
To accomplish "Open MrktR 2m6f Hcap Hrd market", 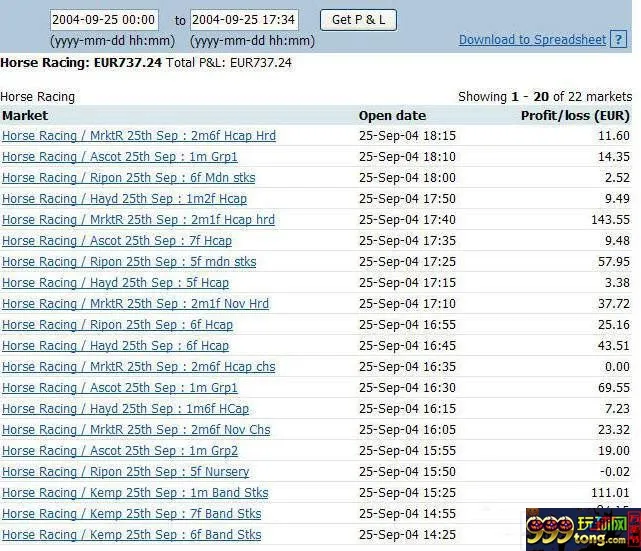I will click(139, 136).
